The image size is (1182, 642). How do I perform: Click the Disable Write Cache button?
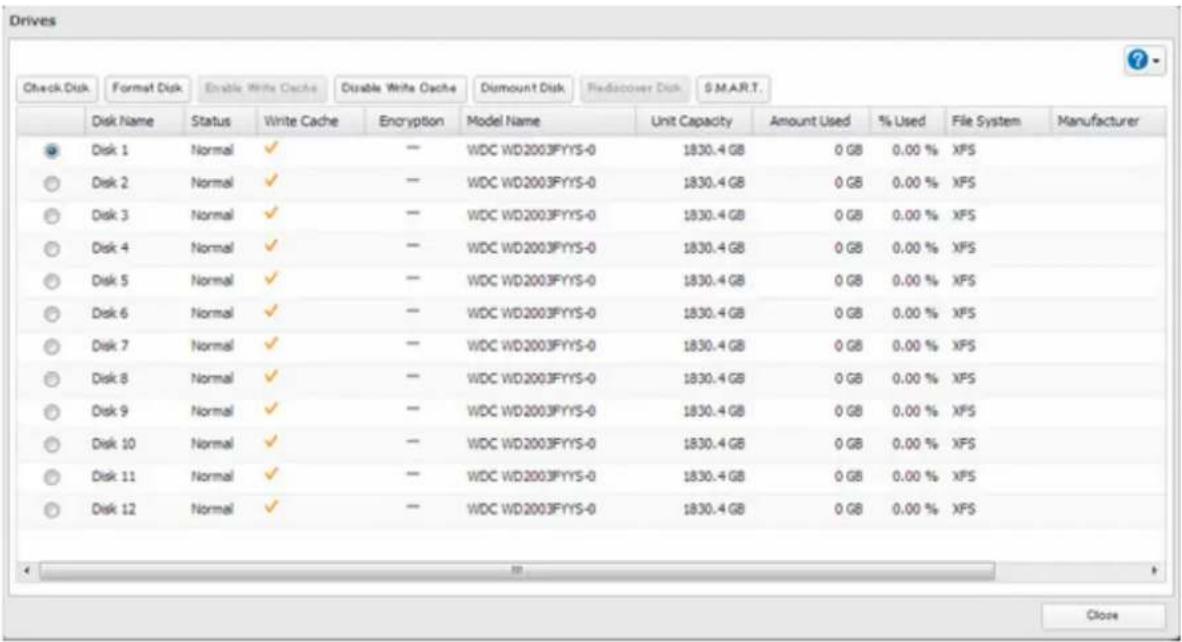point(399,88)
